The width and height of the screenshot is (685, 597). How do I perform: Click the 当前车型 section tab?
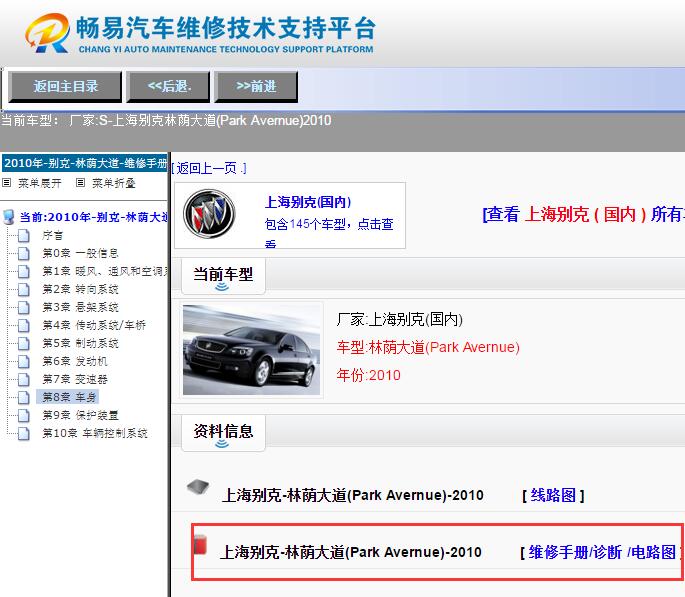[x=223, y=276]
